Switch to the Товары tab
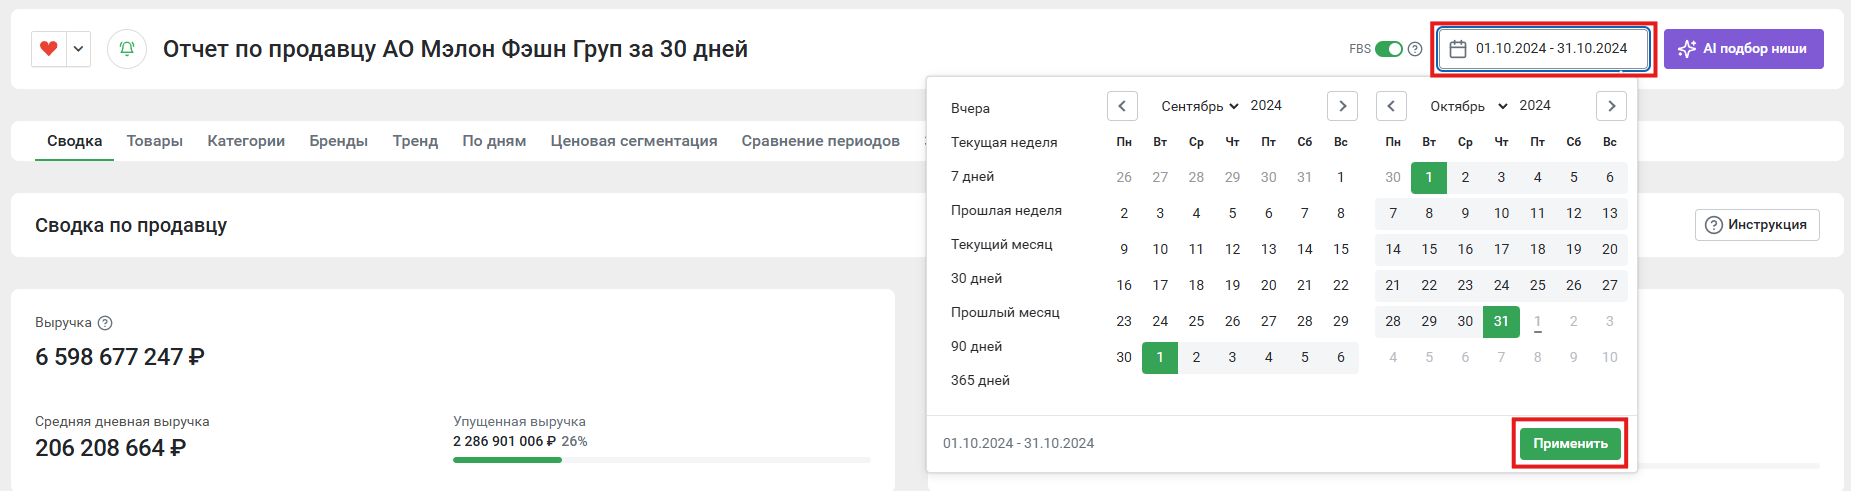Screen dimensions: 1851x491 coord(155,141)
